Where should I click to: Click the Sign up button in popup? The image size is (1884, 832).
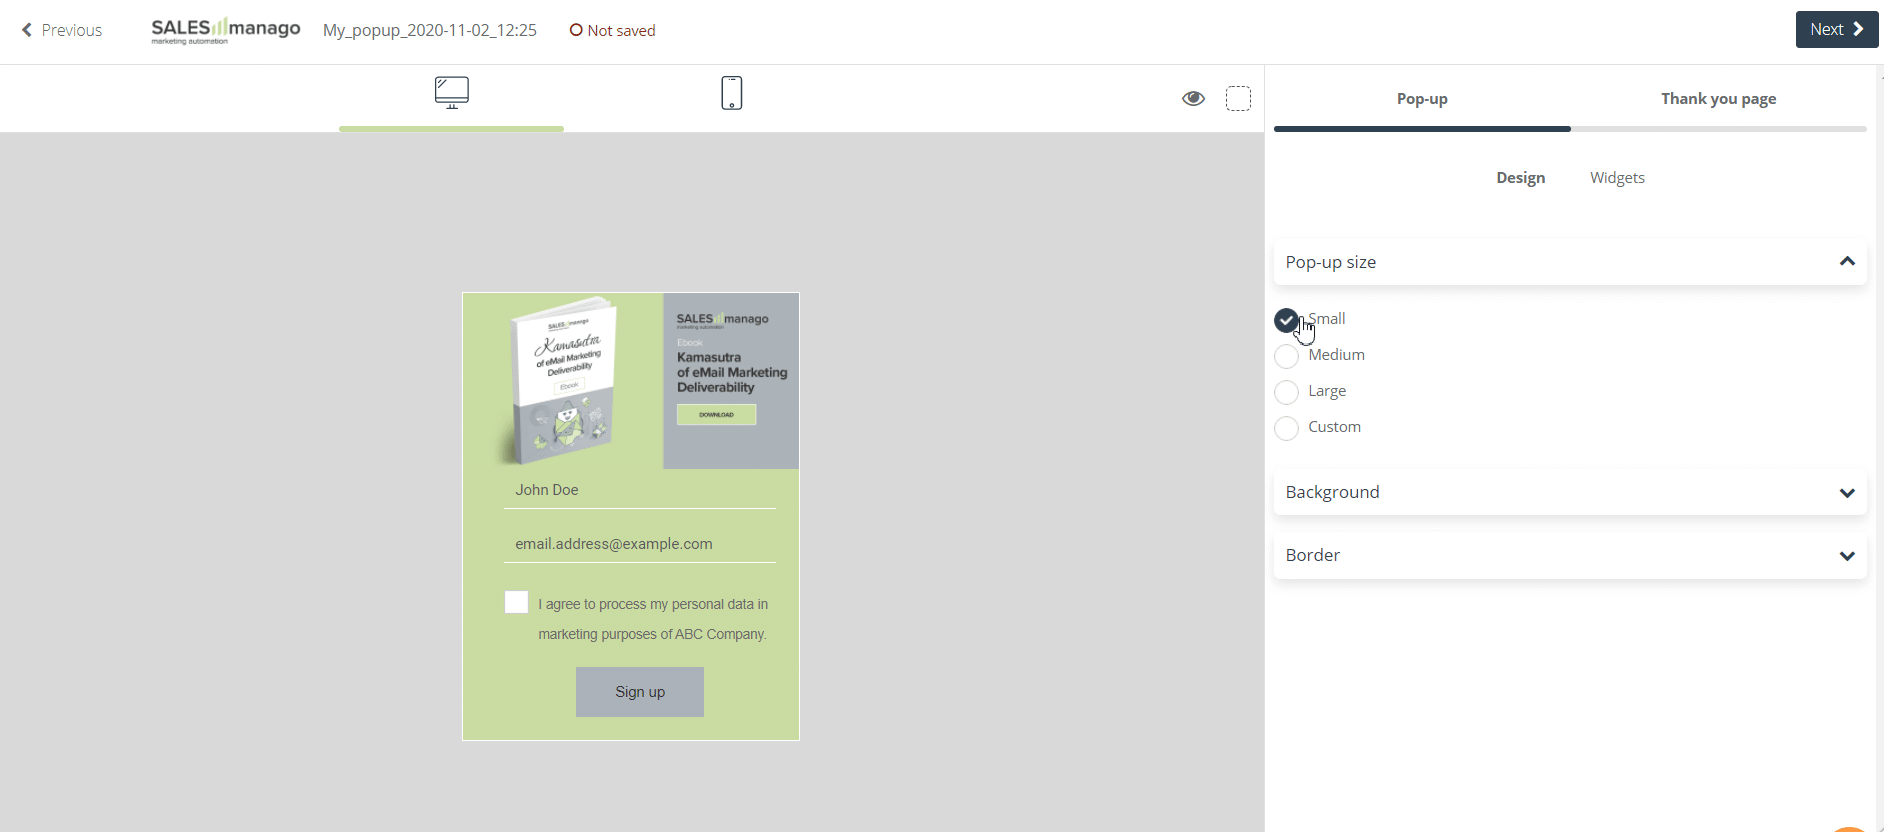[640, 692]
